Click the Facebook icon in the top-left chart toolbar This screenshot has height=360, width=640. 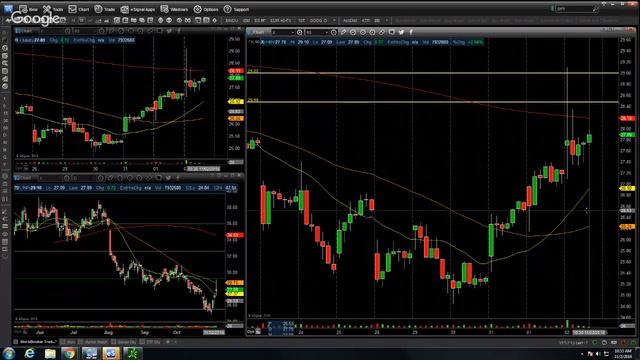point(178,31)
